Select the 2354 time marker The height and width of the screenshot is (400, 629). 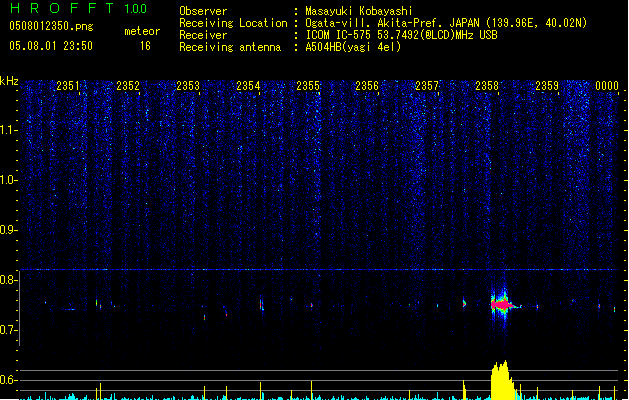[x=248, y=86]
